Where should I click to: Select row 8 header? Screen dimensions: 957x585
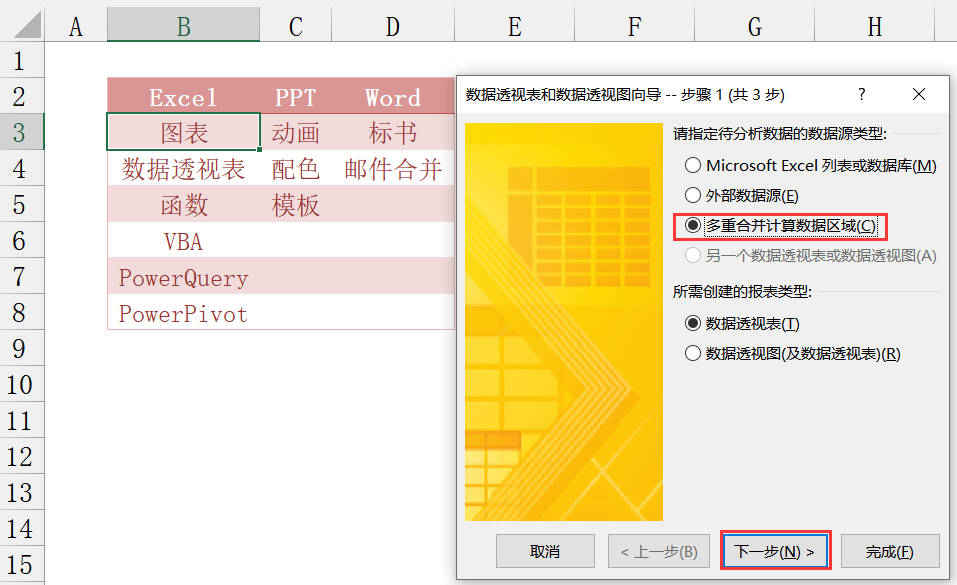[22, 312]
